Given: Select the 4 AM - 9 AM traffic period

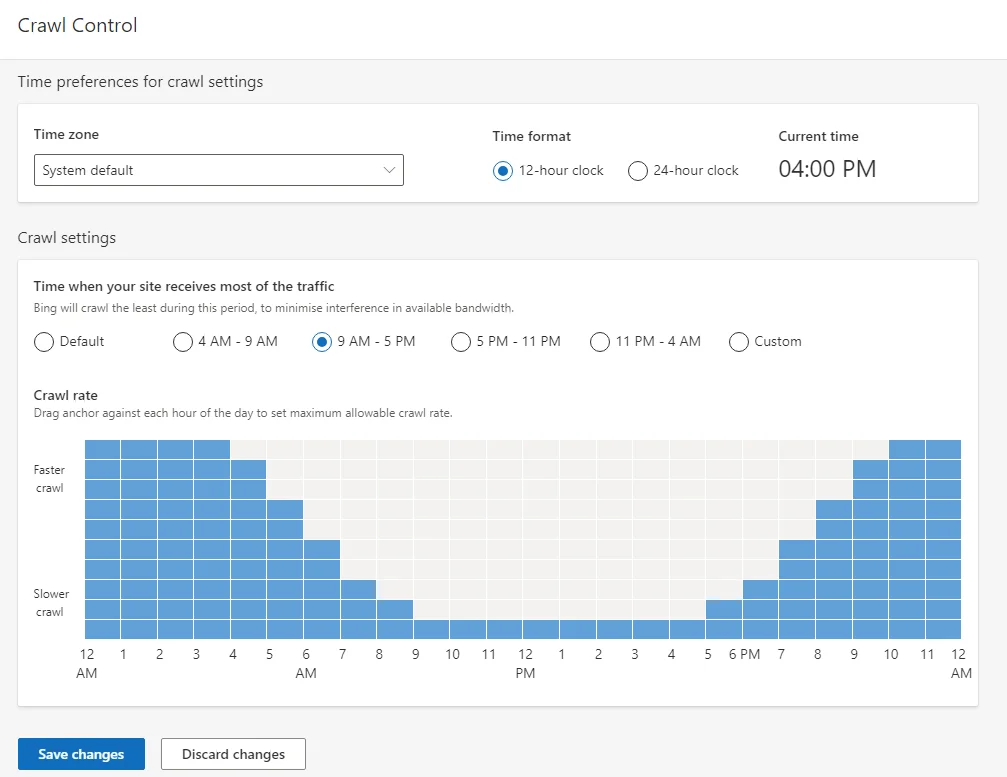Looking at the screenshot, I should 183,342.
